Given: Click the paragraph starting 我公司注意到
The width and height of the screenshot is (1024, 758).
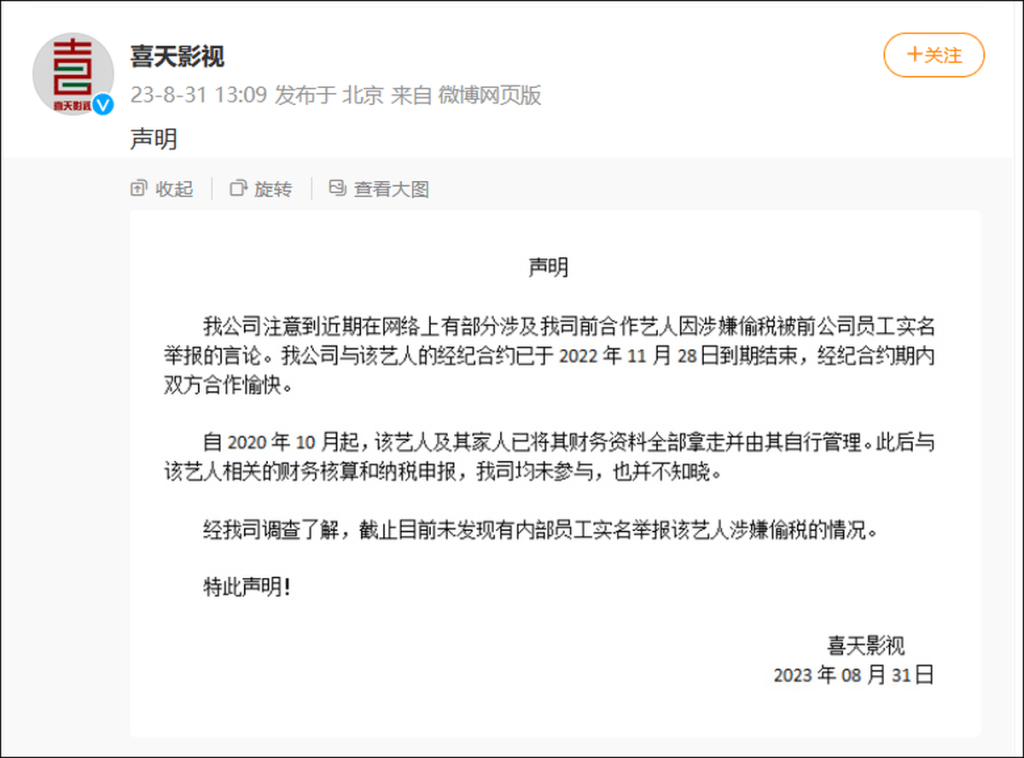Looking at the screenshot, I should [549, 355].
